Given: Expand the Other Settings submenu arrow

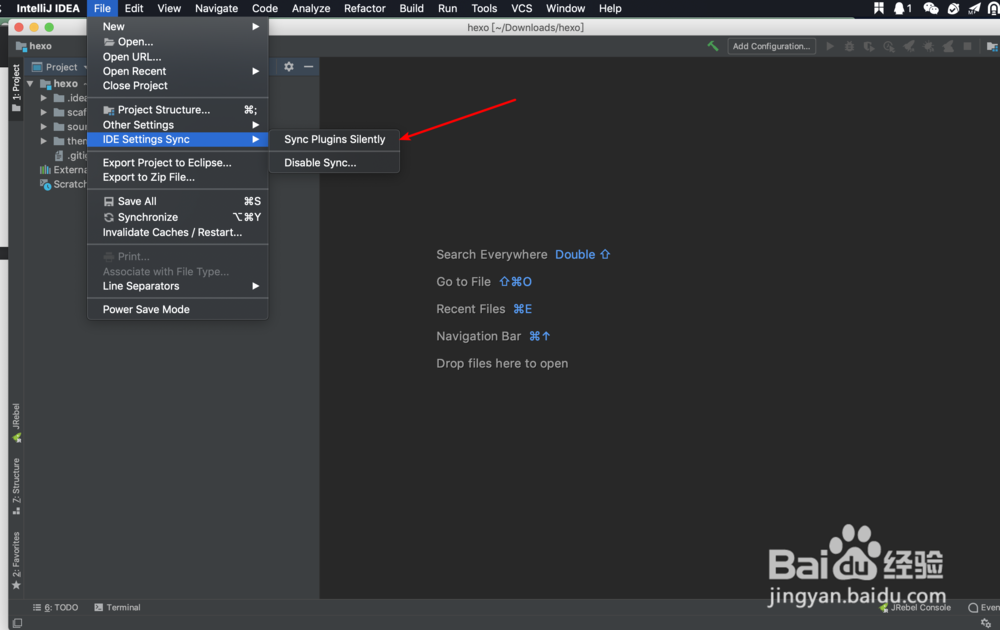Looking at the screenshot, I should 255,124.
